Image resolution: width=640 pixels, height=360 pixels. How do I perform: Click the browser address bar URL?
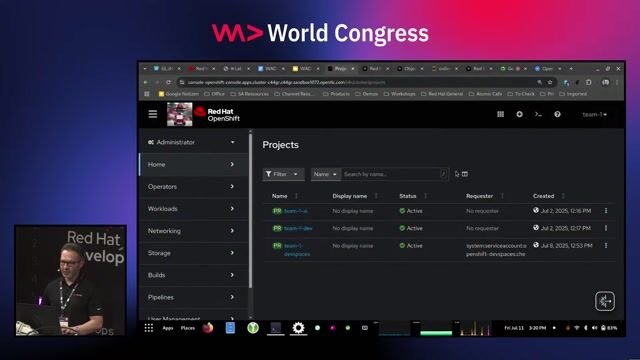(286, 82)
